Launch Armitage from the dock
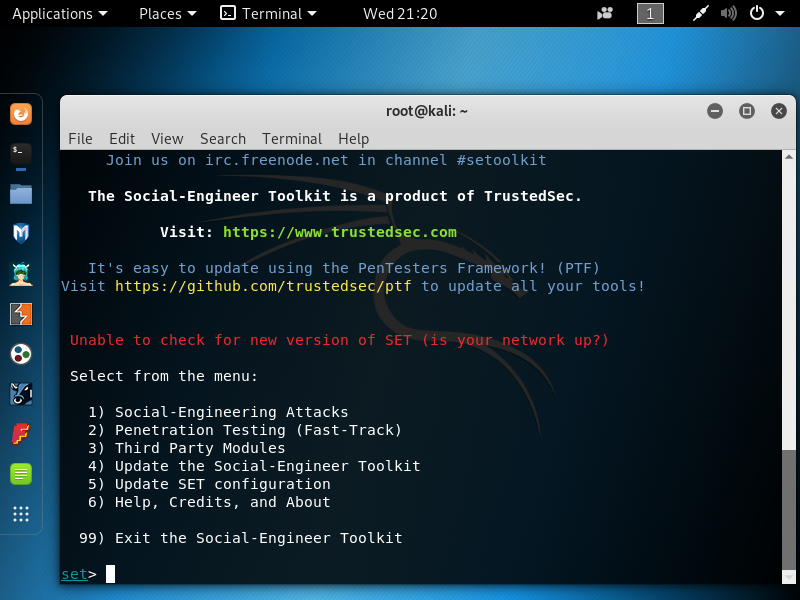Viewport: 800px width, 600px height. (21, 274)
